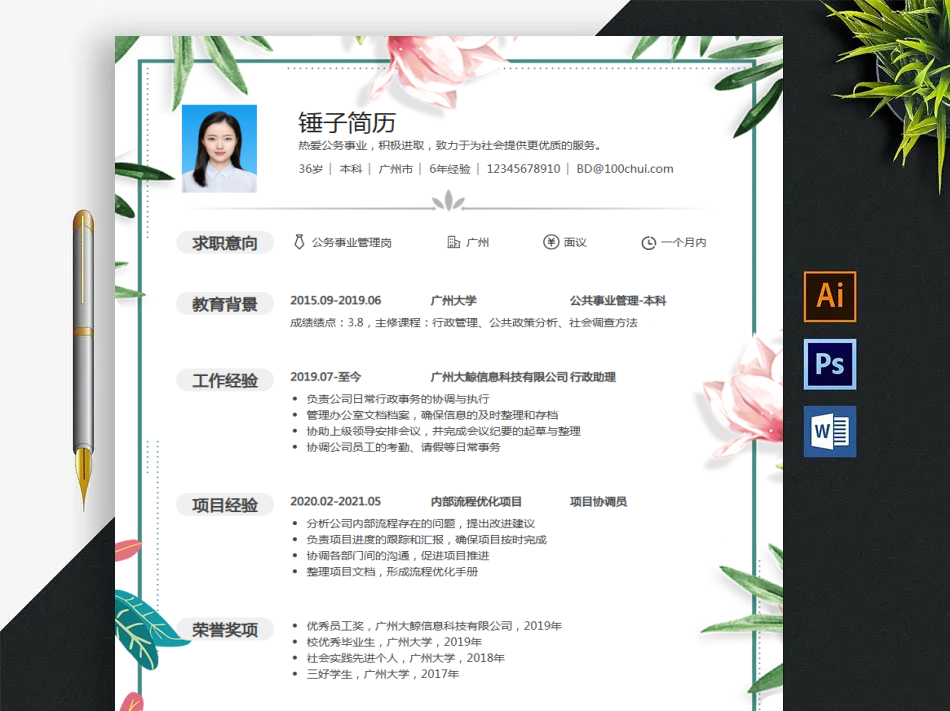The image size is (950, 711).
Task: Click the resume portrait photo
Action: click(219, 149)
